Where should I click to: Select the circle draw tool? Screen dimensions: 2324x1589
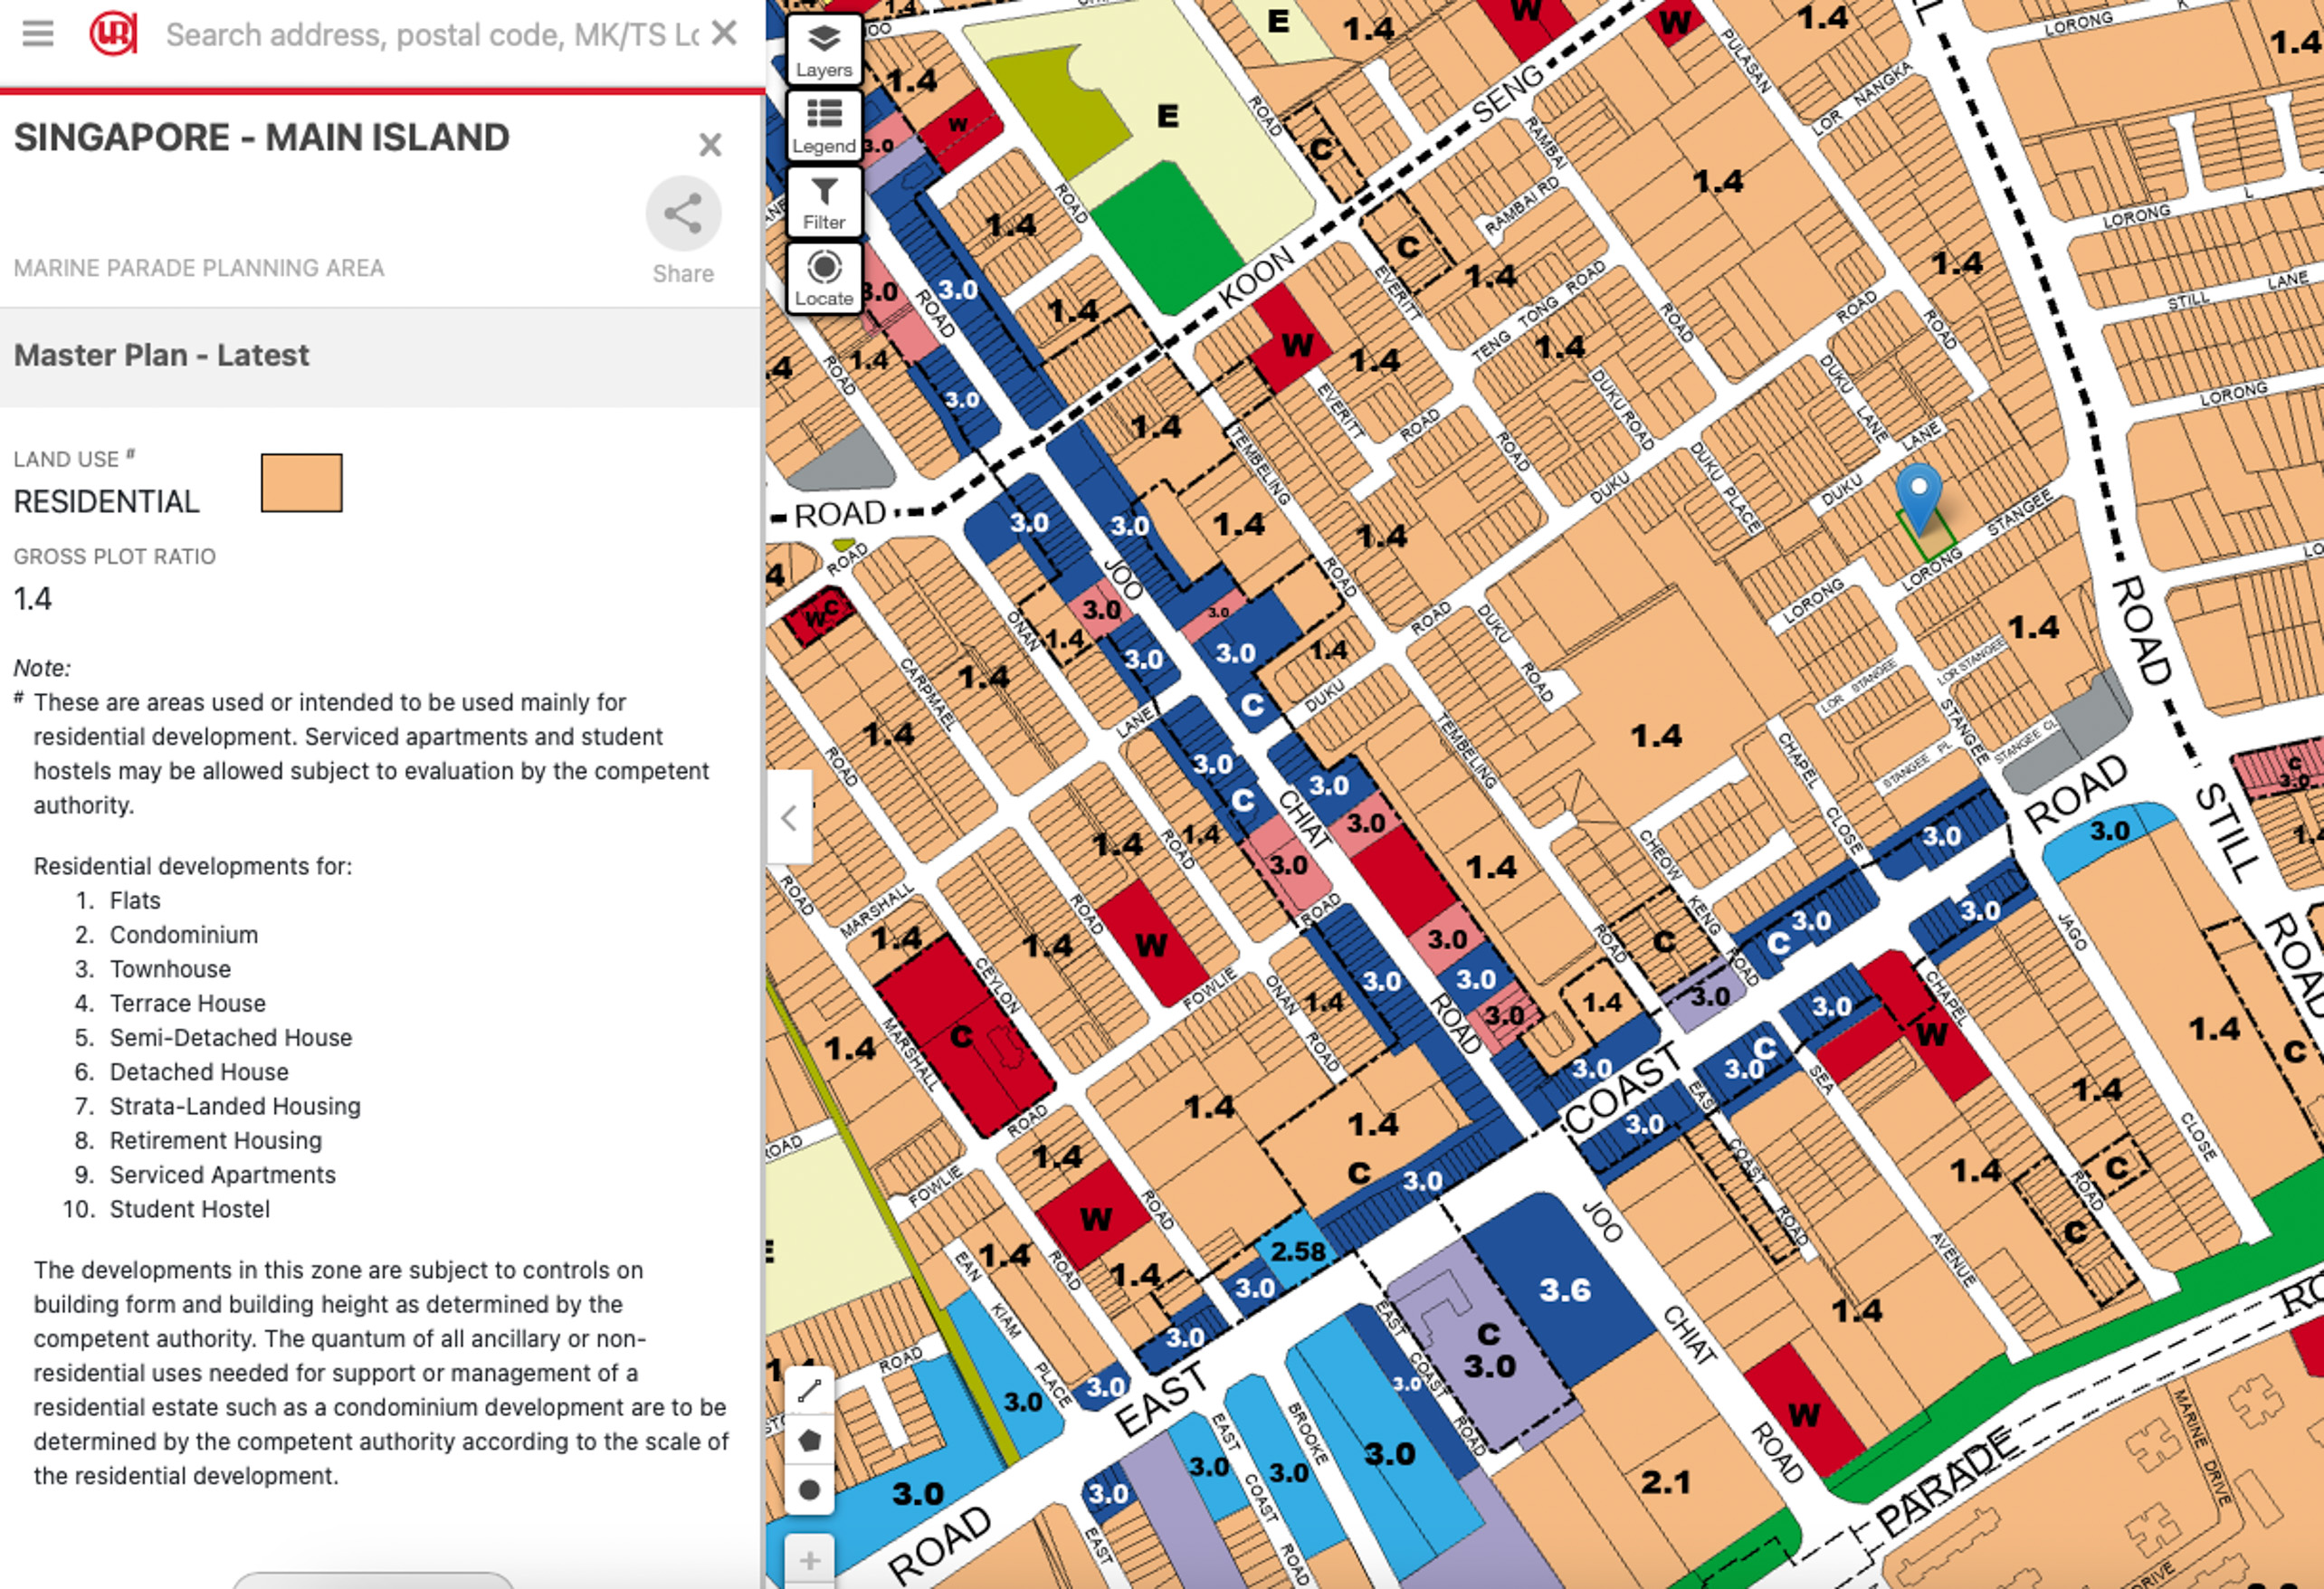[810, 1490]
